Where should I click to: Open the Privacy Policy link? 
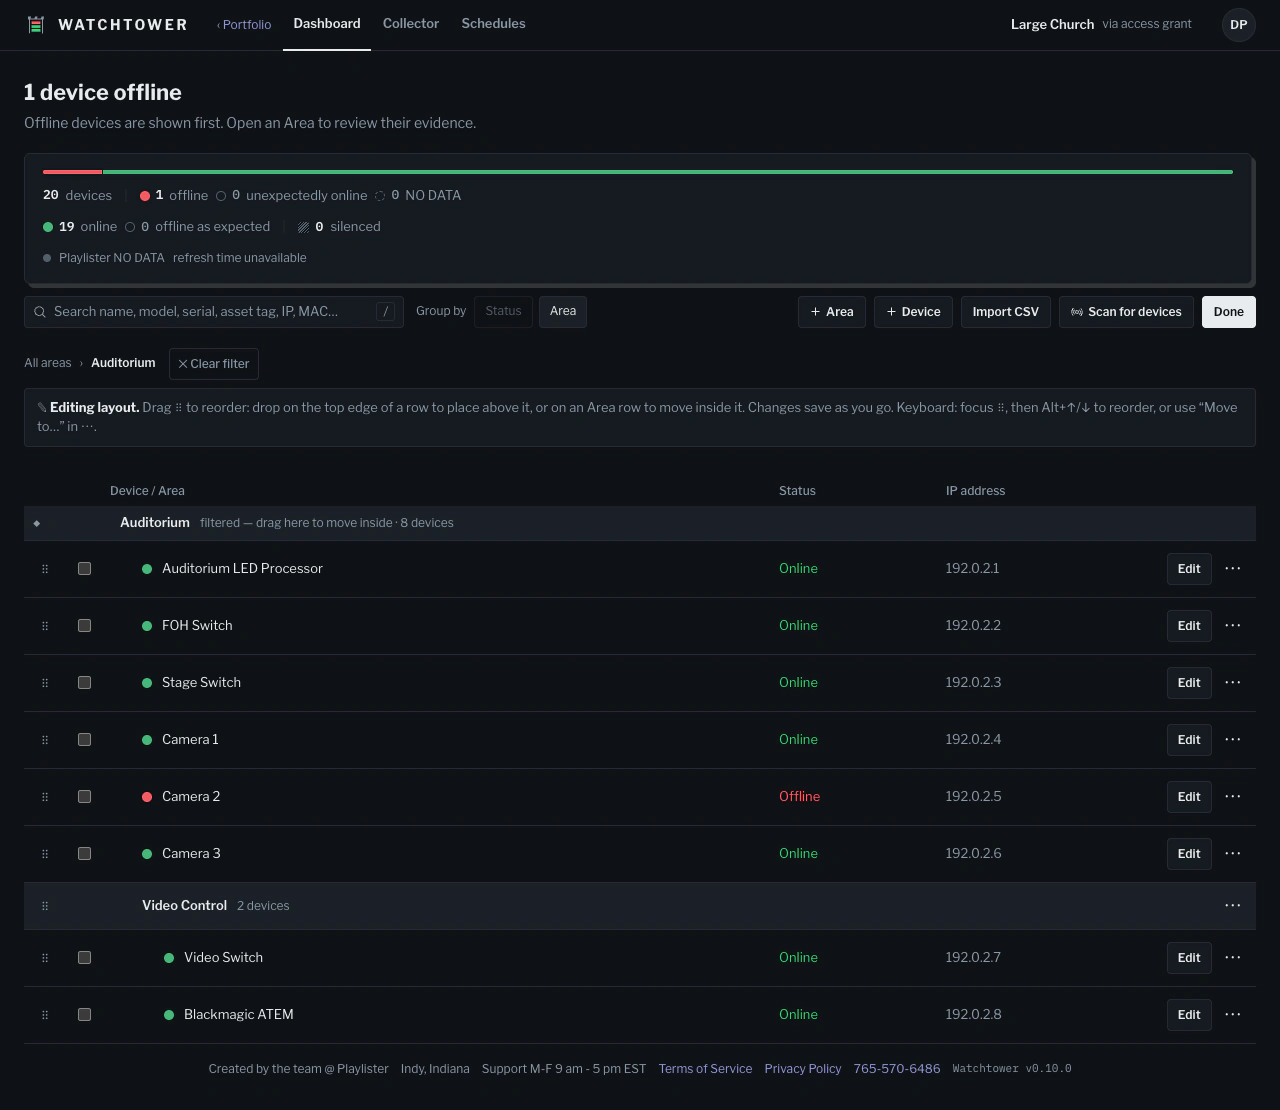pos(803,1069)
